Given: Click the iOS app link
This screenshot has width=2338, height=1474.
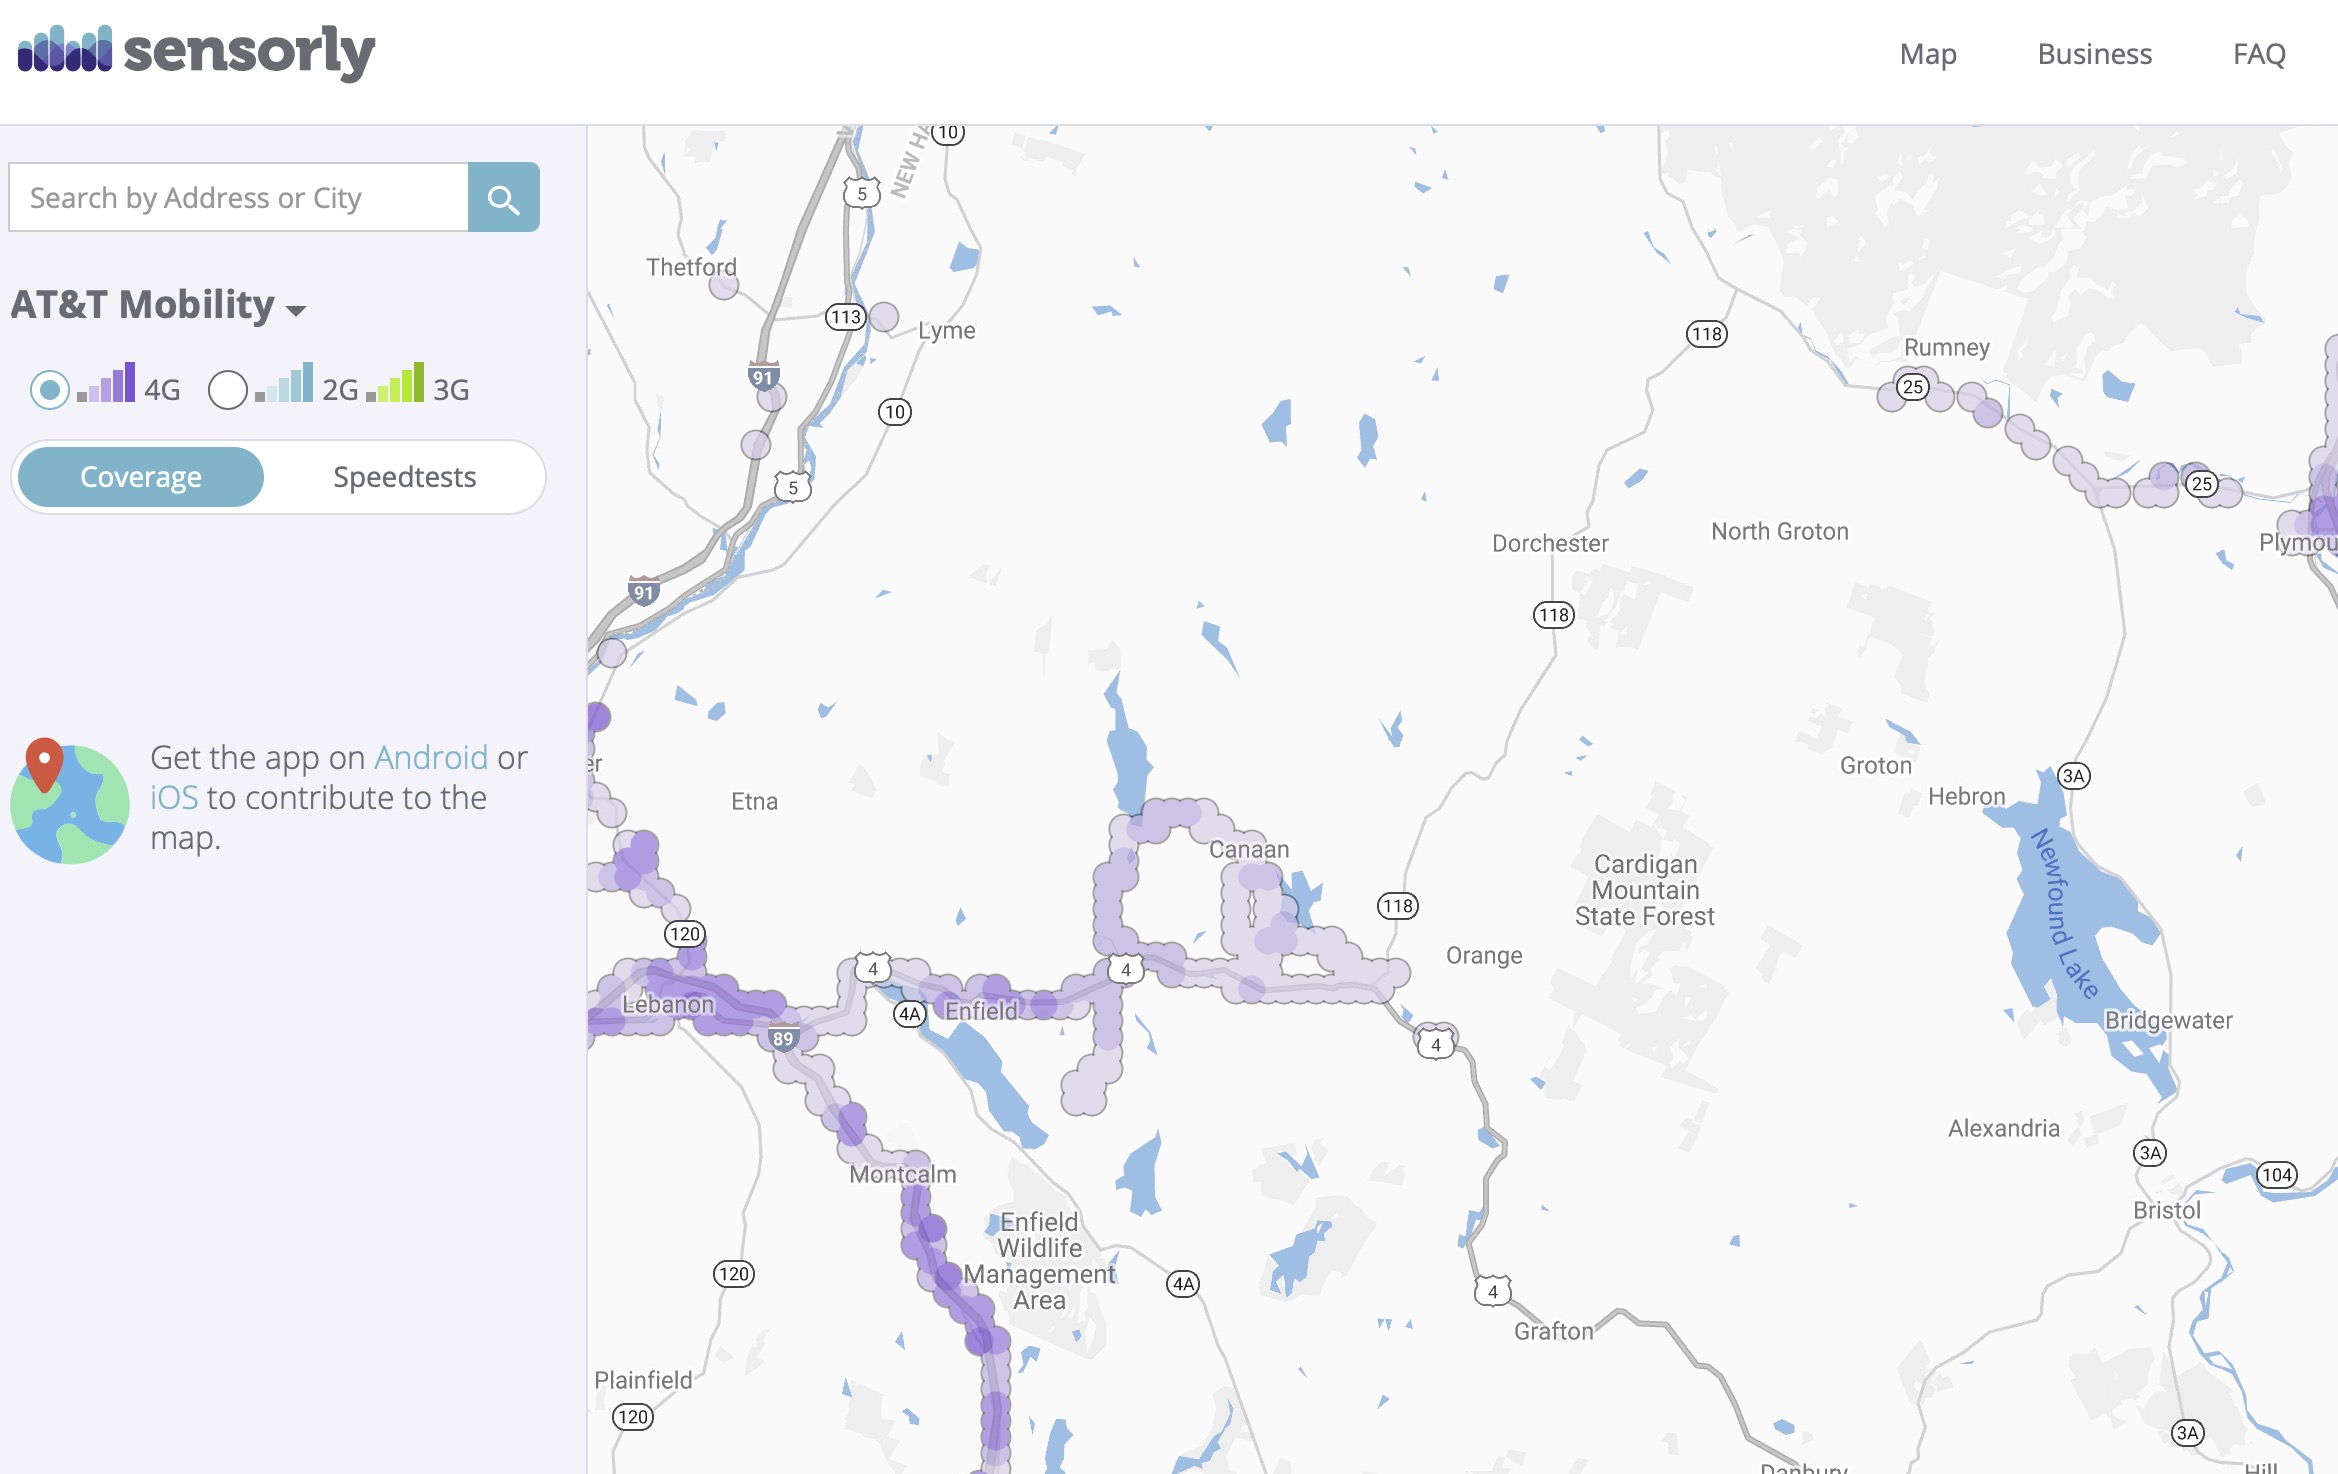Looking at the screenshot, I should click(x=174, y=798).
